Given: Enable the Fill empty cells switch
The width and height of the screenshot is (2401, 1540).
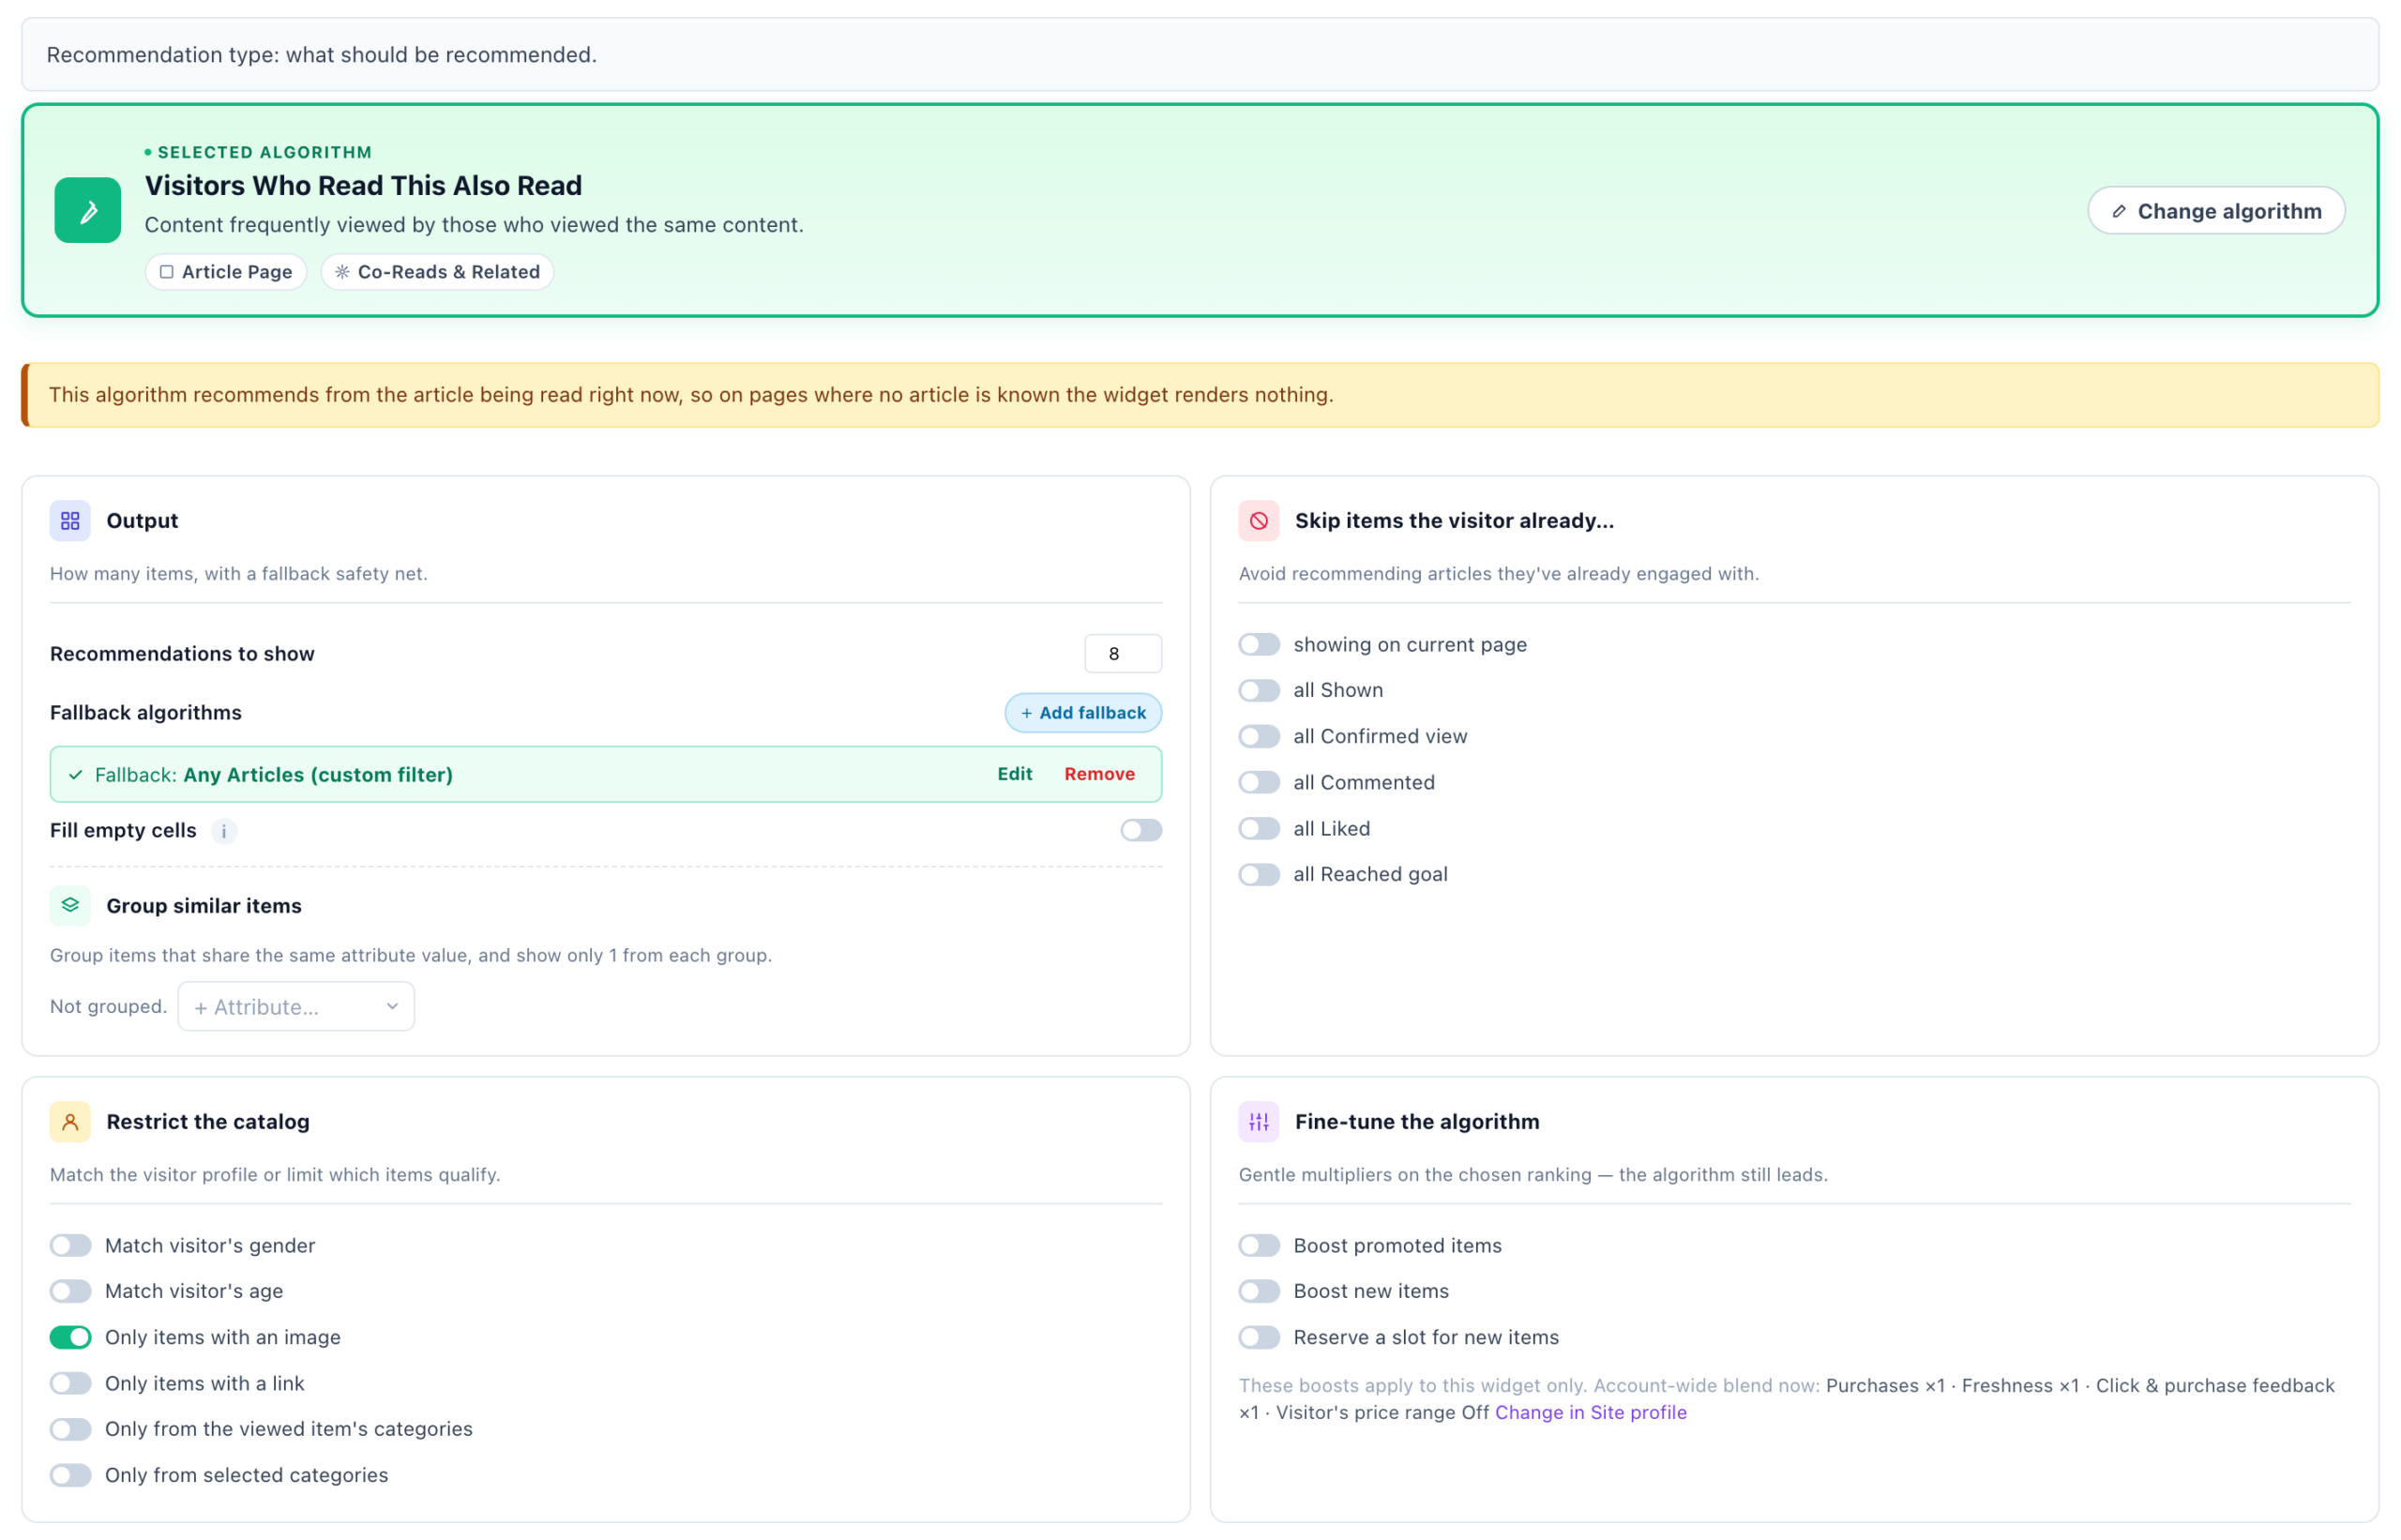Looking at the screenshot, I should [1141, 830].
